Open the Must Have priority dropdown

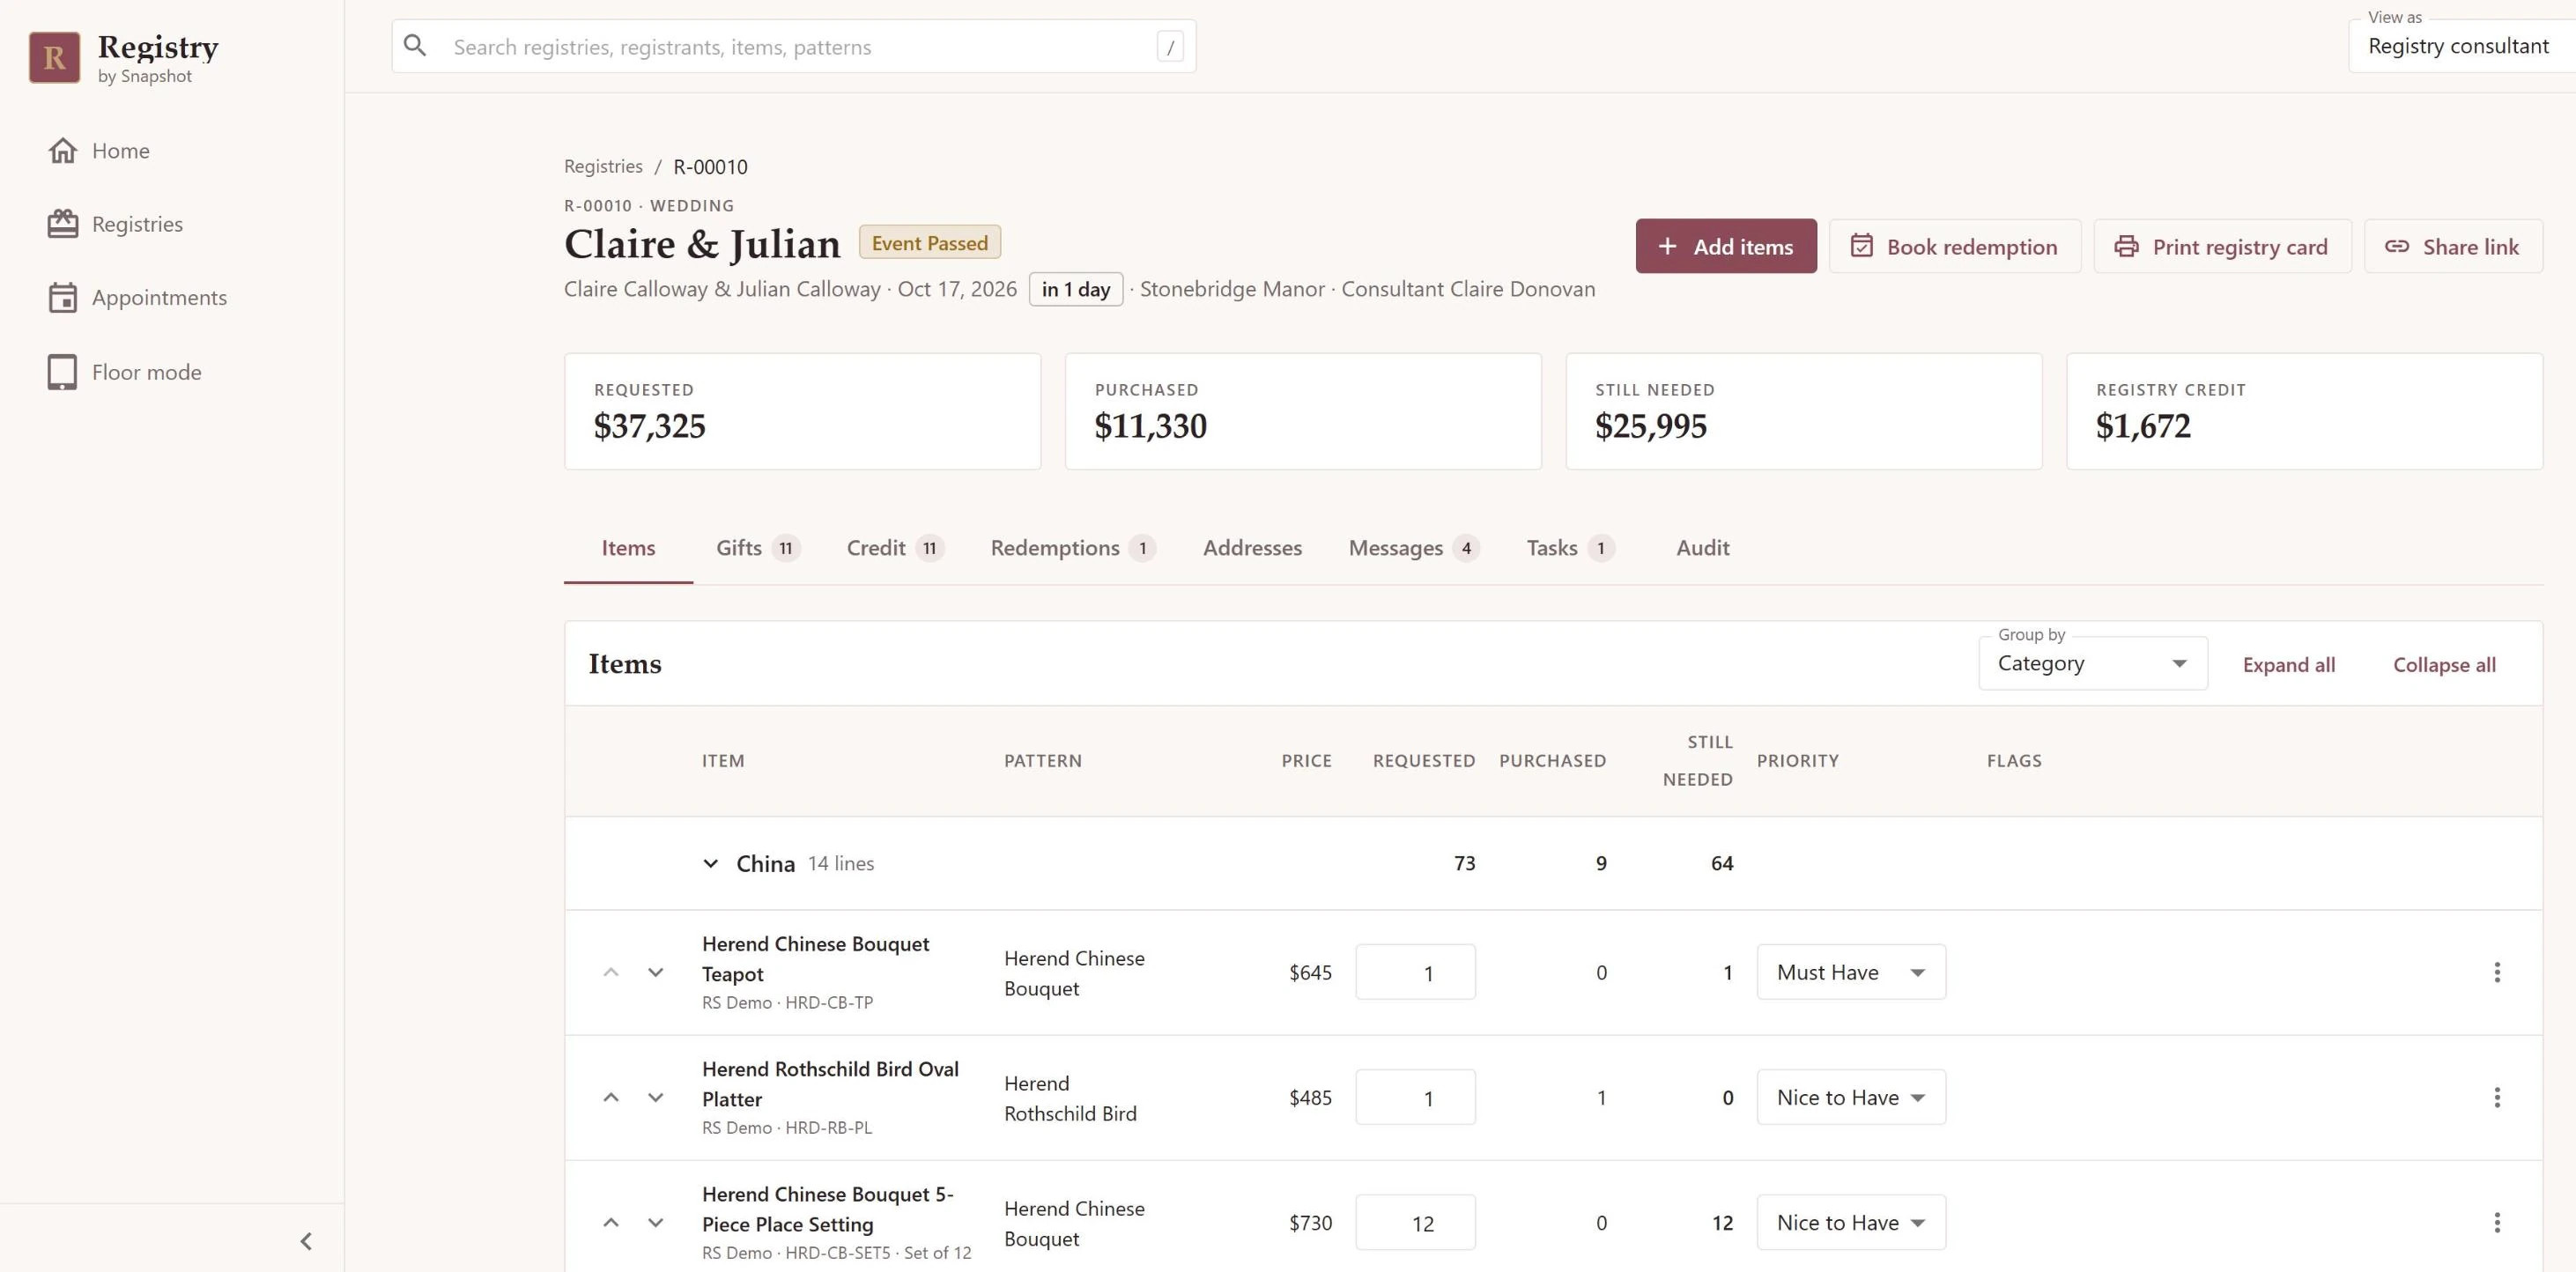click(1851, 972)
